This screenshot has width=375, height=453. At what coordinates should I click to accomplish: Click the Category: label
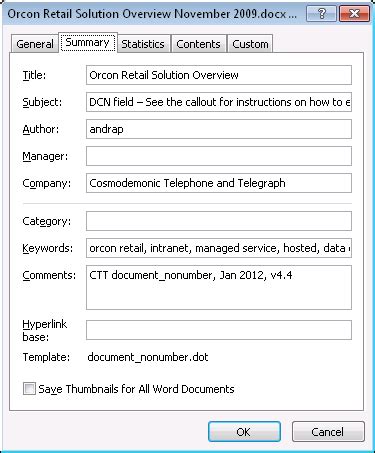pyautogui.click(x=47, y=221)
